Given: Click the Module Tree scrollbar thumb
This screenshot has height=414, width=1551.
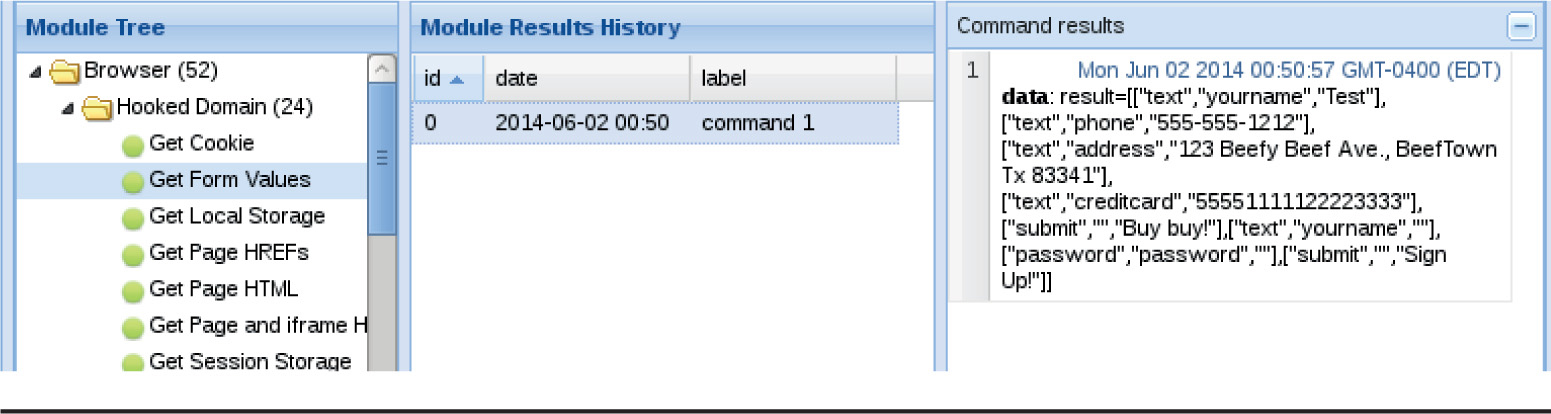Looking at the screenshot, I should 381,157.
